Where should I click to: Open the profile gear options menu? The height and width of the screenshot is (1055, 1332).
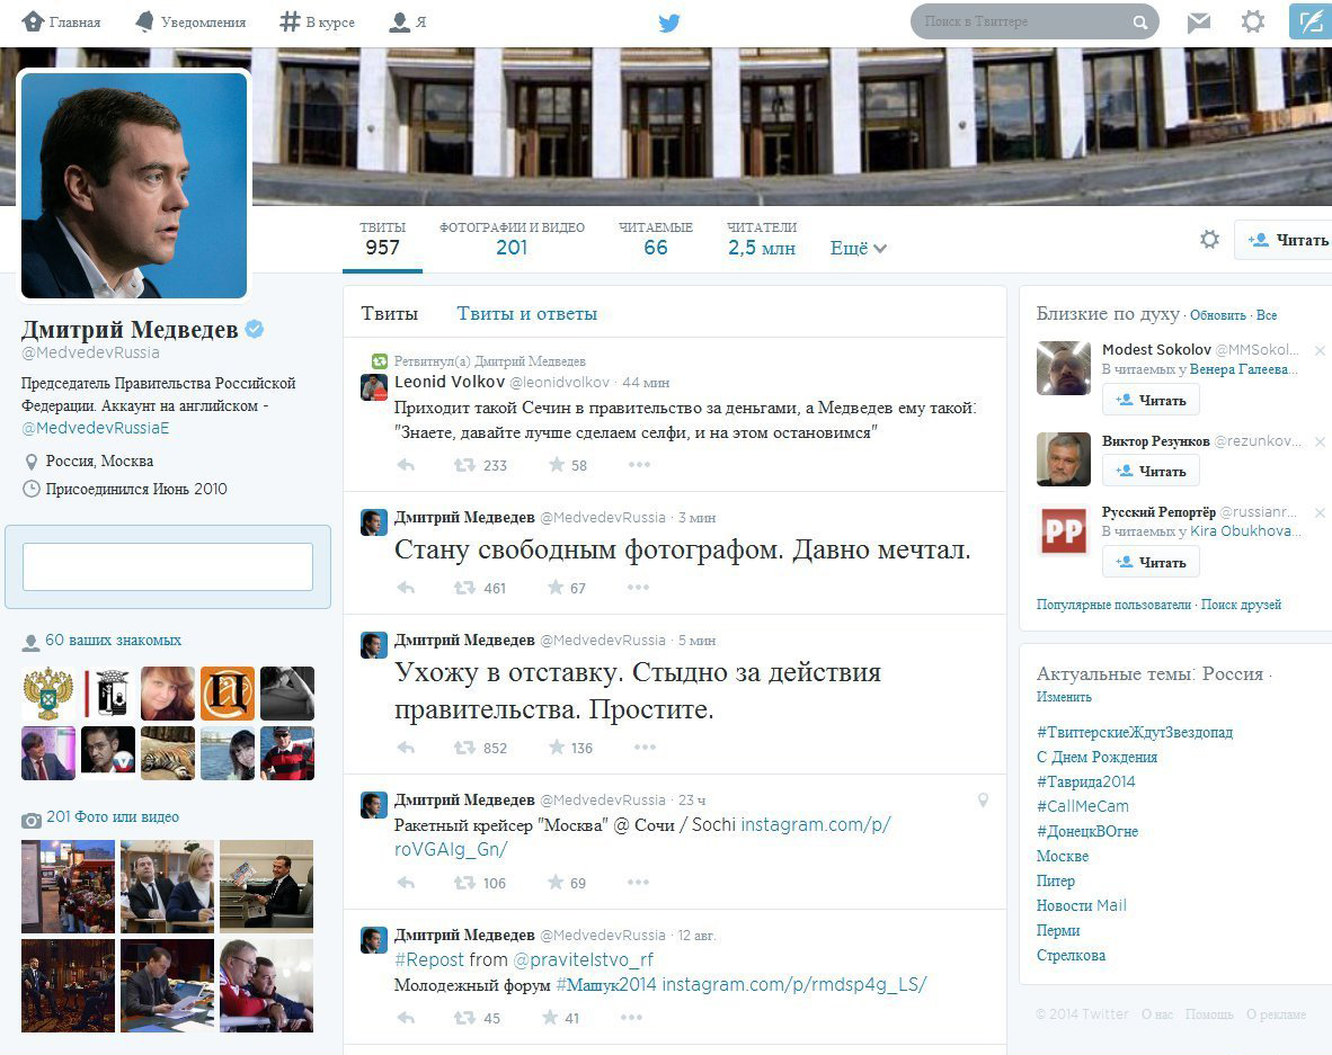point(1210,239)
